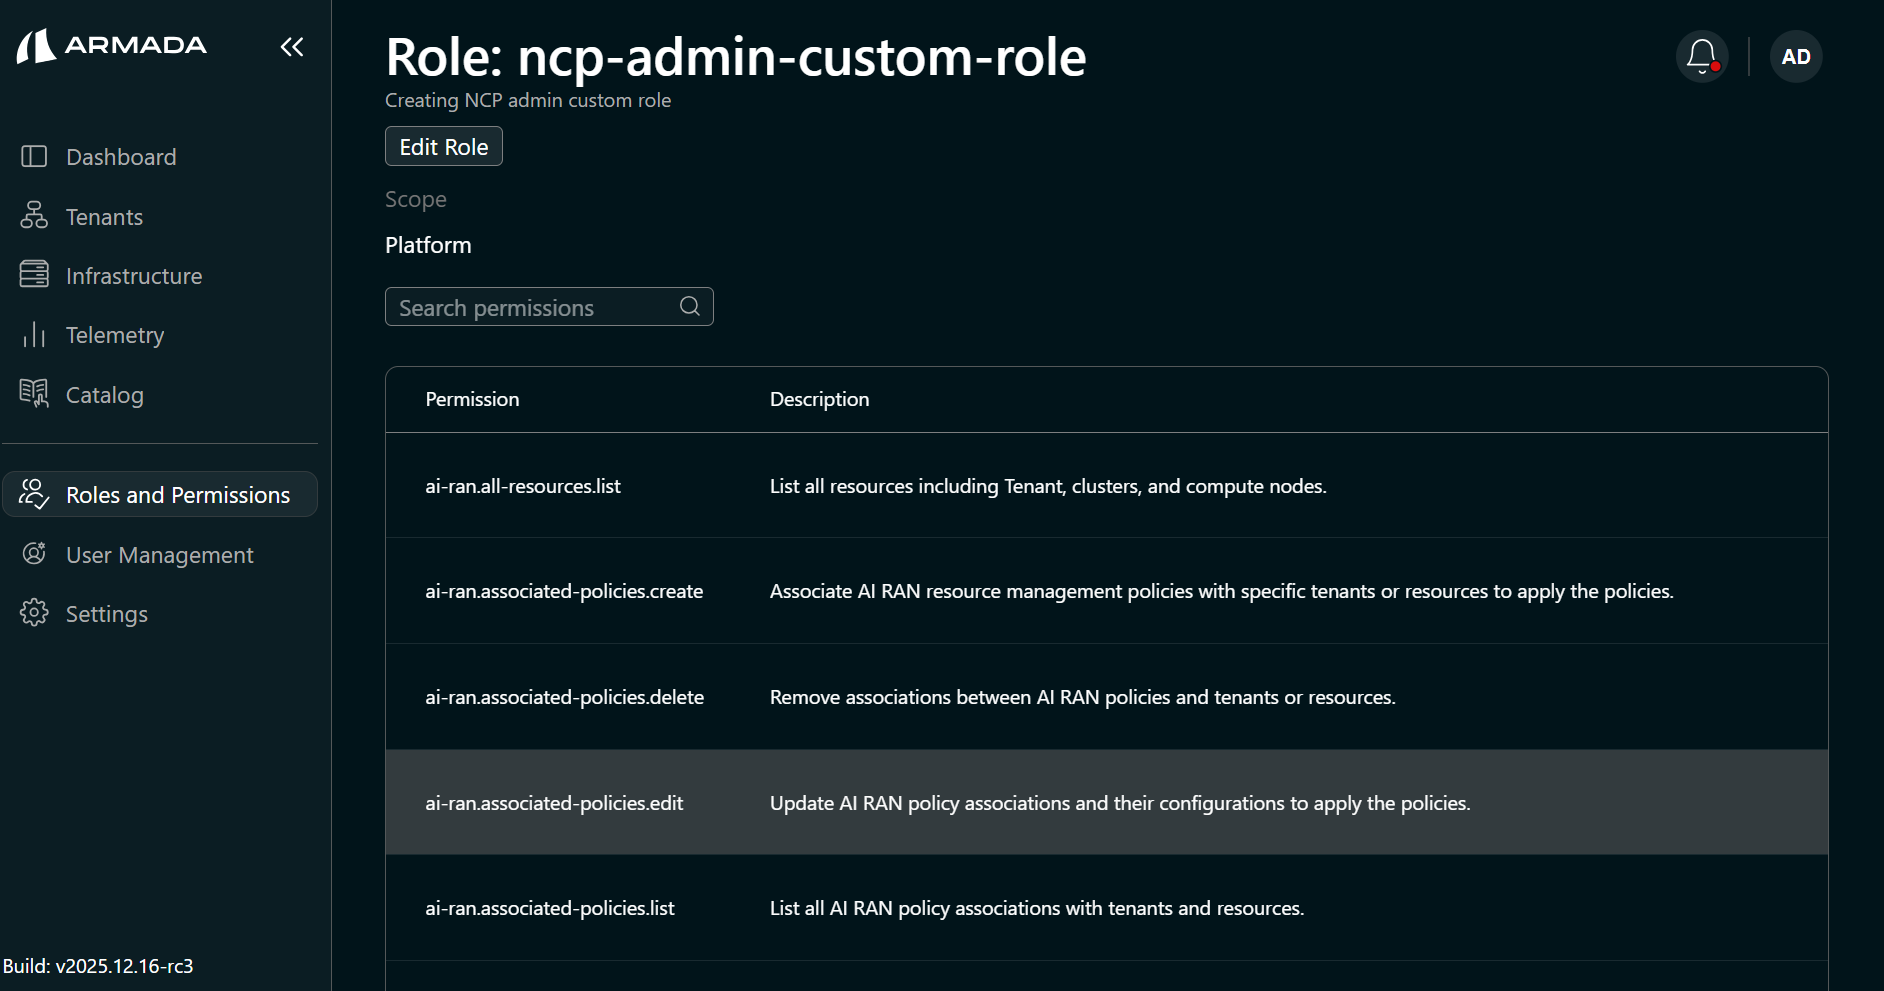Select the User Management menu item
The width and height of the screenshot is (1884, 991).
pos(159,554)
